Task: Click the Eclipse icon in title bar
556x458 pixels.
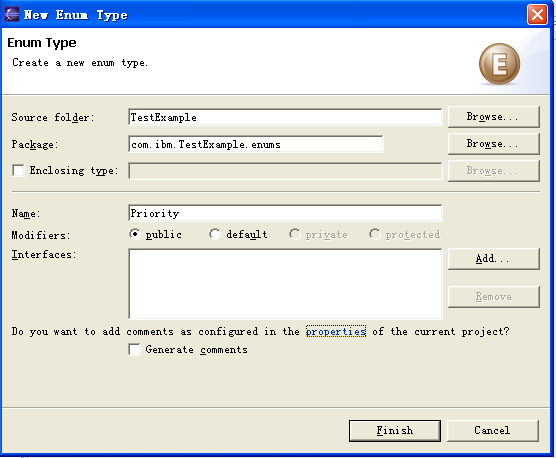Action: tap(12, 14)
